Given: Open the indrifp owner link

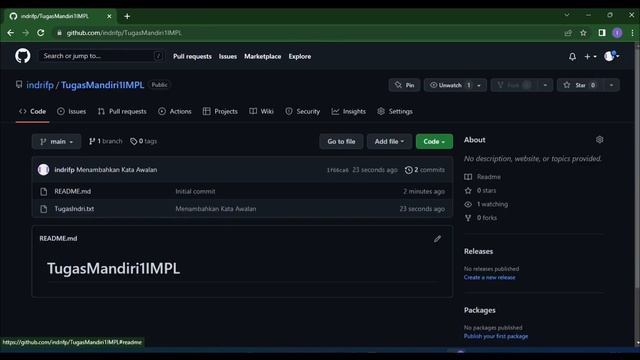Looking at the screenshot, I should click(x=40, y=85).
